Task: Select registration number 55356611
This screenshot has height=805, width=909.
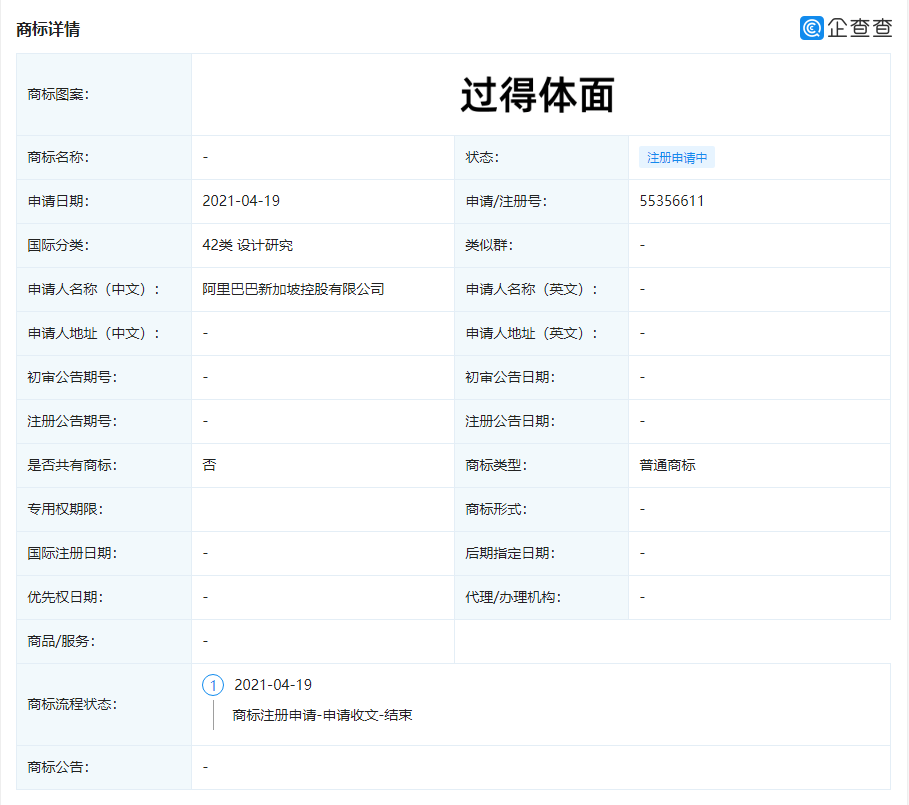Action: tap(671, 201)
